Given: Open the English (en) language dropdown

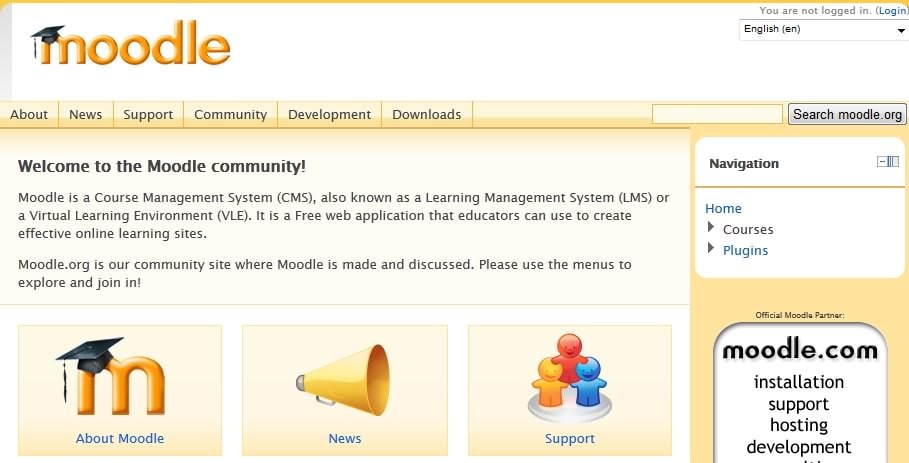Looking at the screenshot, I should 824,30.
